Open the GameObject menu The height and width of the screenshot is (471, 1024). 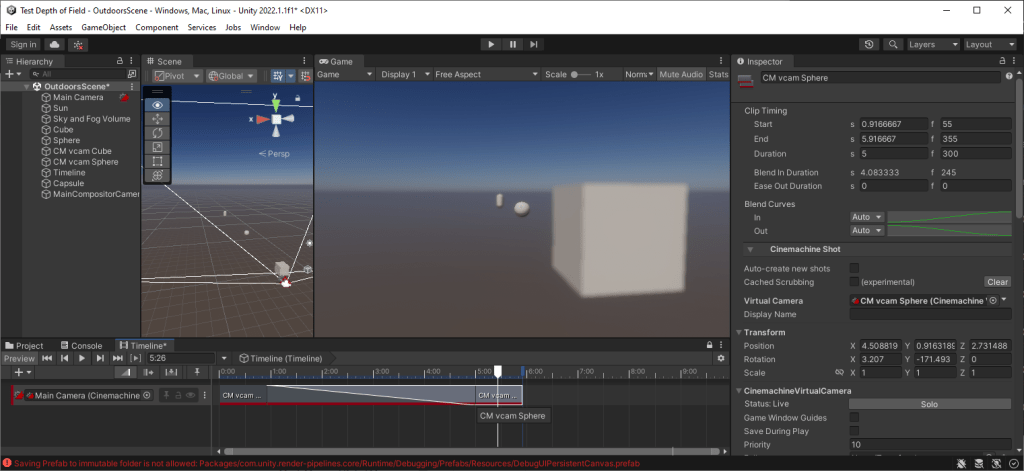[105, 27]
